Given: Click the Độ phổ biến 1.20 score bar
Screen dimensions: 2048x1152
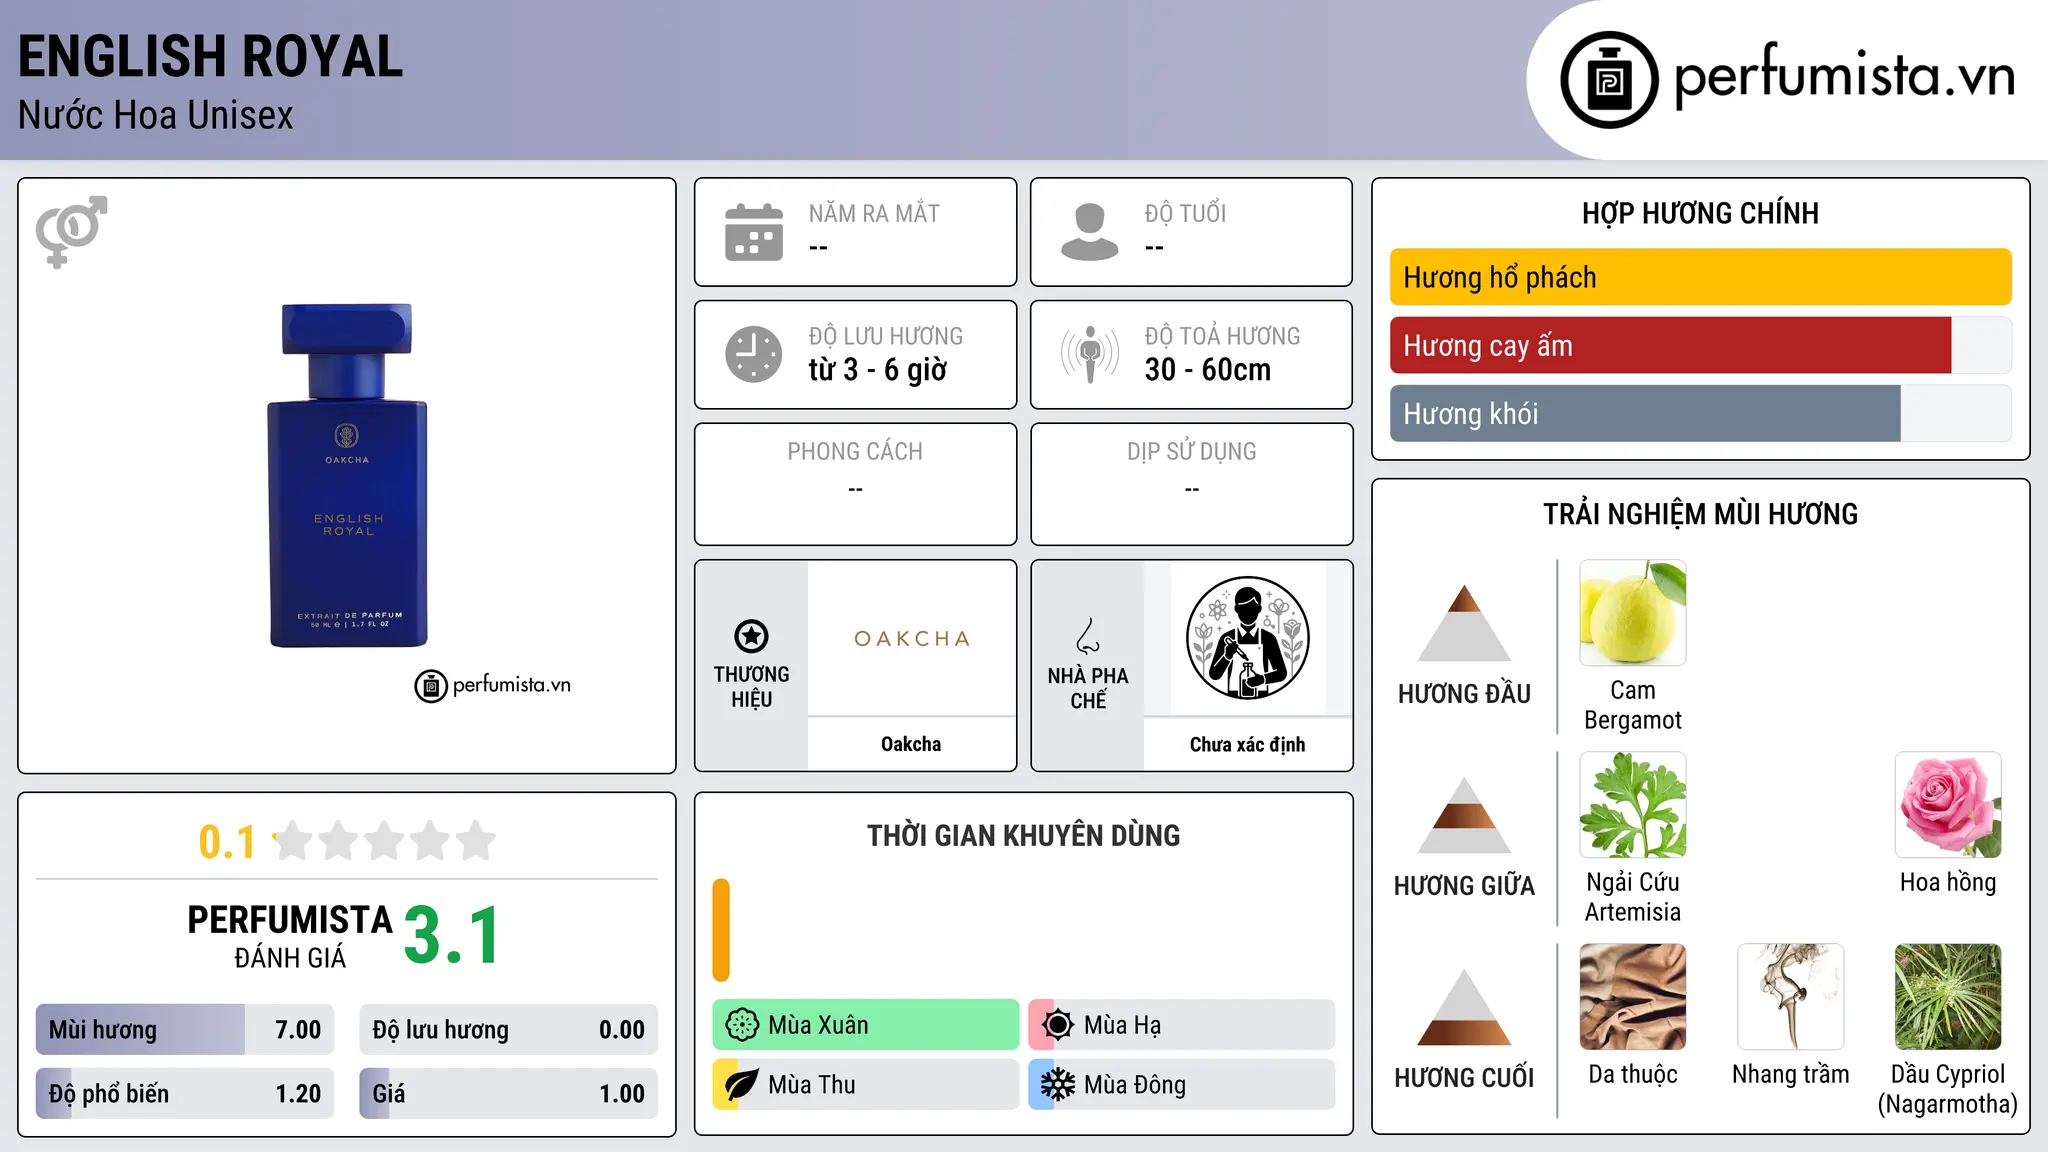Looking at the screenshot, I should [185, 1093].
